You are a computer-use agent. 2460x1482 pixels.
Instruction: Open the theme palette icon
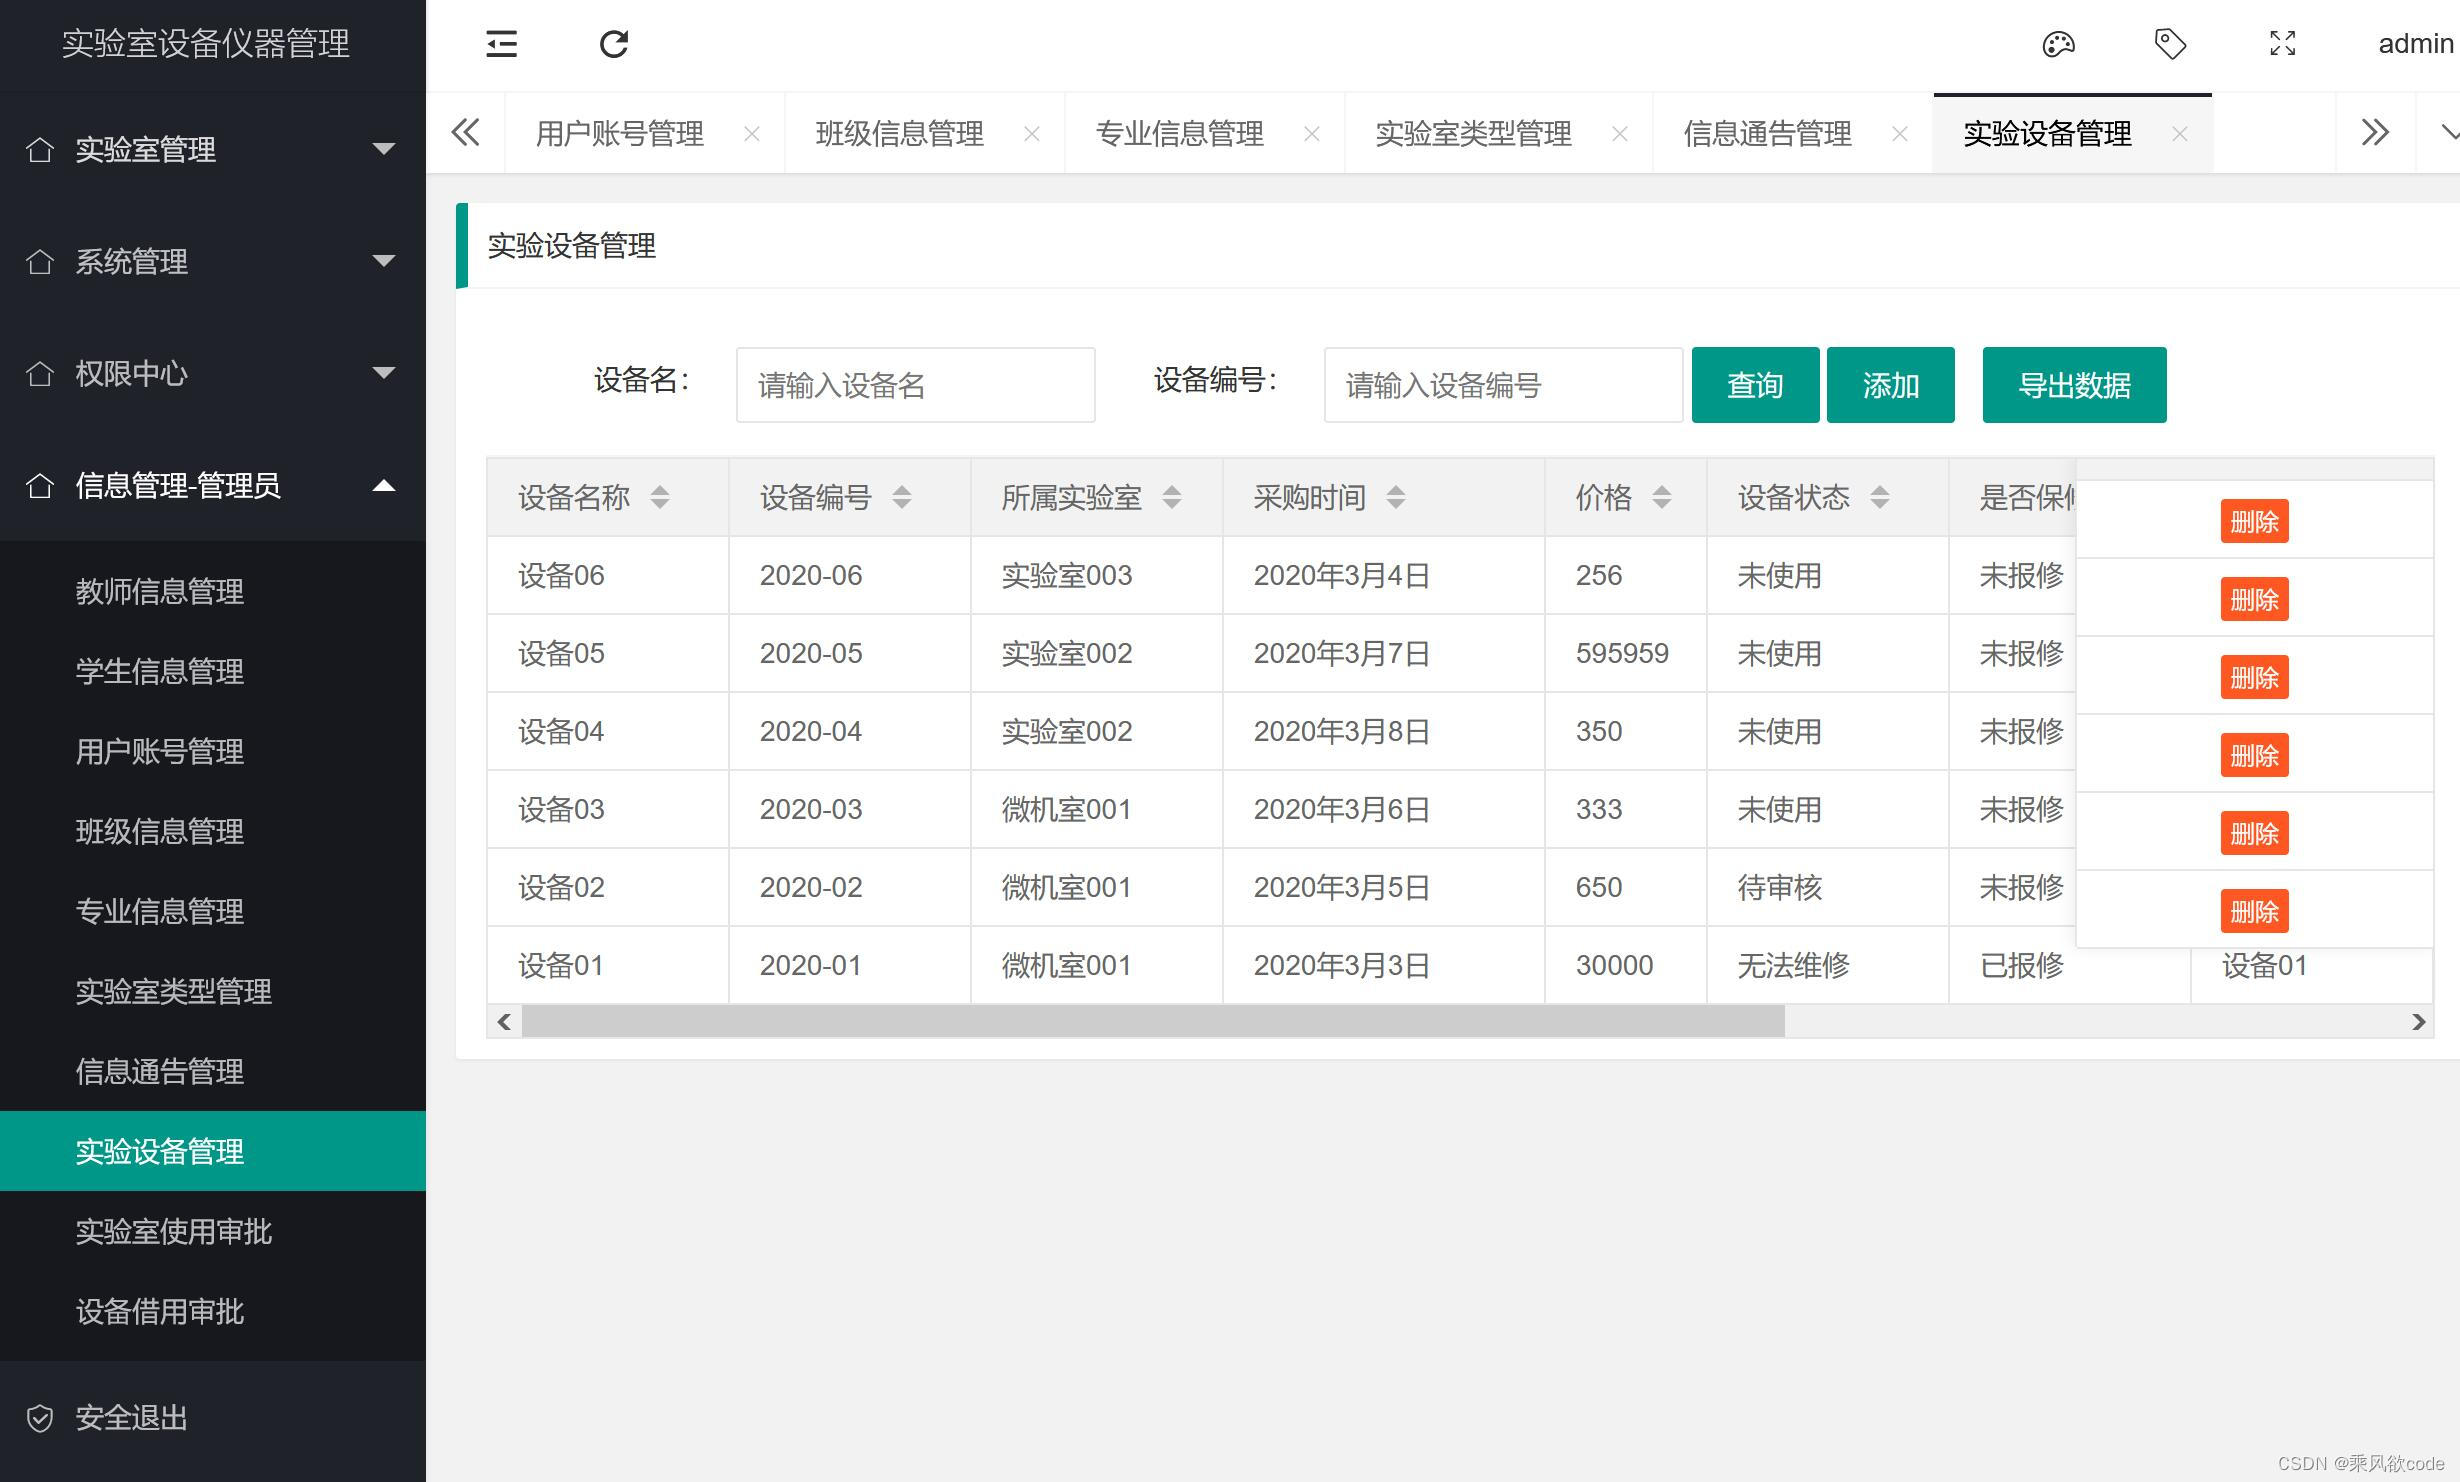(x=2057, y=44)
